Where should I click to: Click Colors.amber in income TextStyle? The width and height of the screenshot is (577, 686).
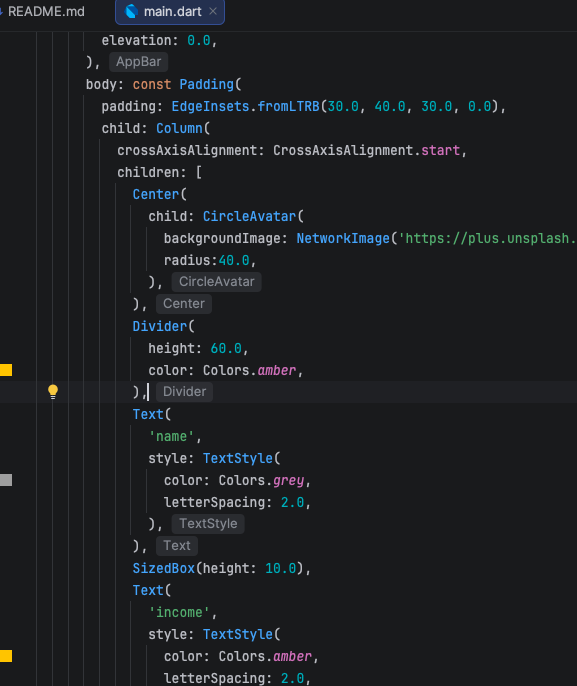coord(265,656)
